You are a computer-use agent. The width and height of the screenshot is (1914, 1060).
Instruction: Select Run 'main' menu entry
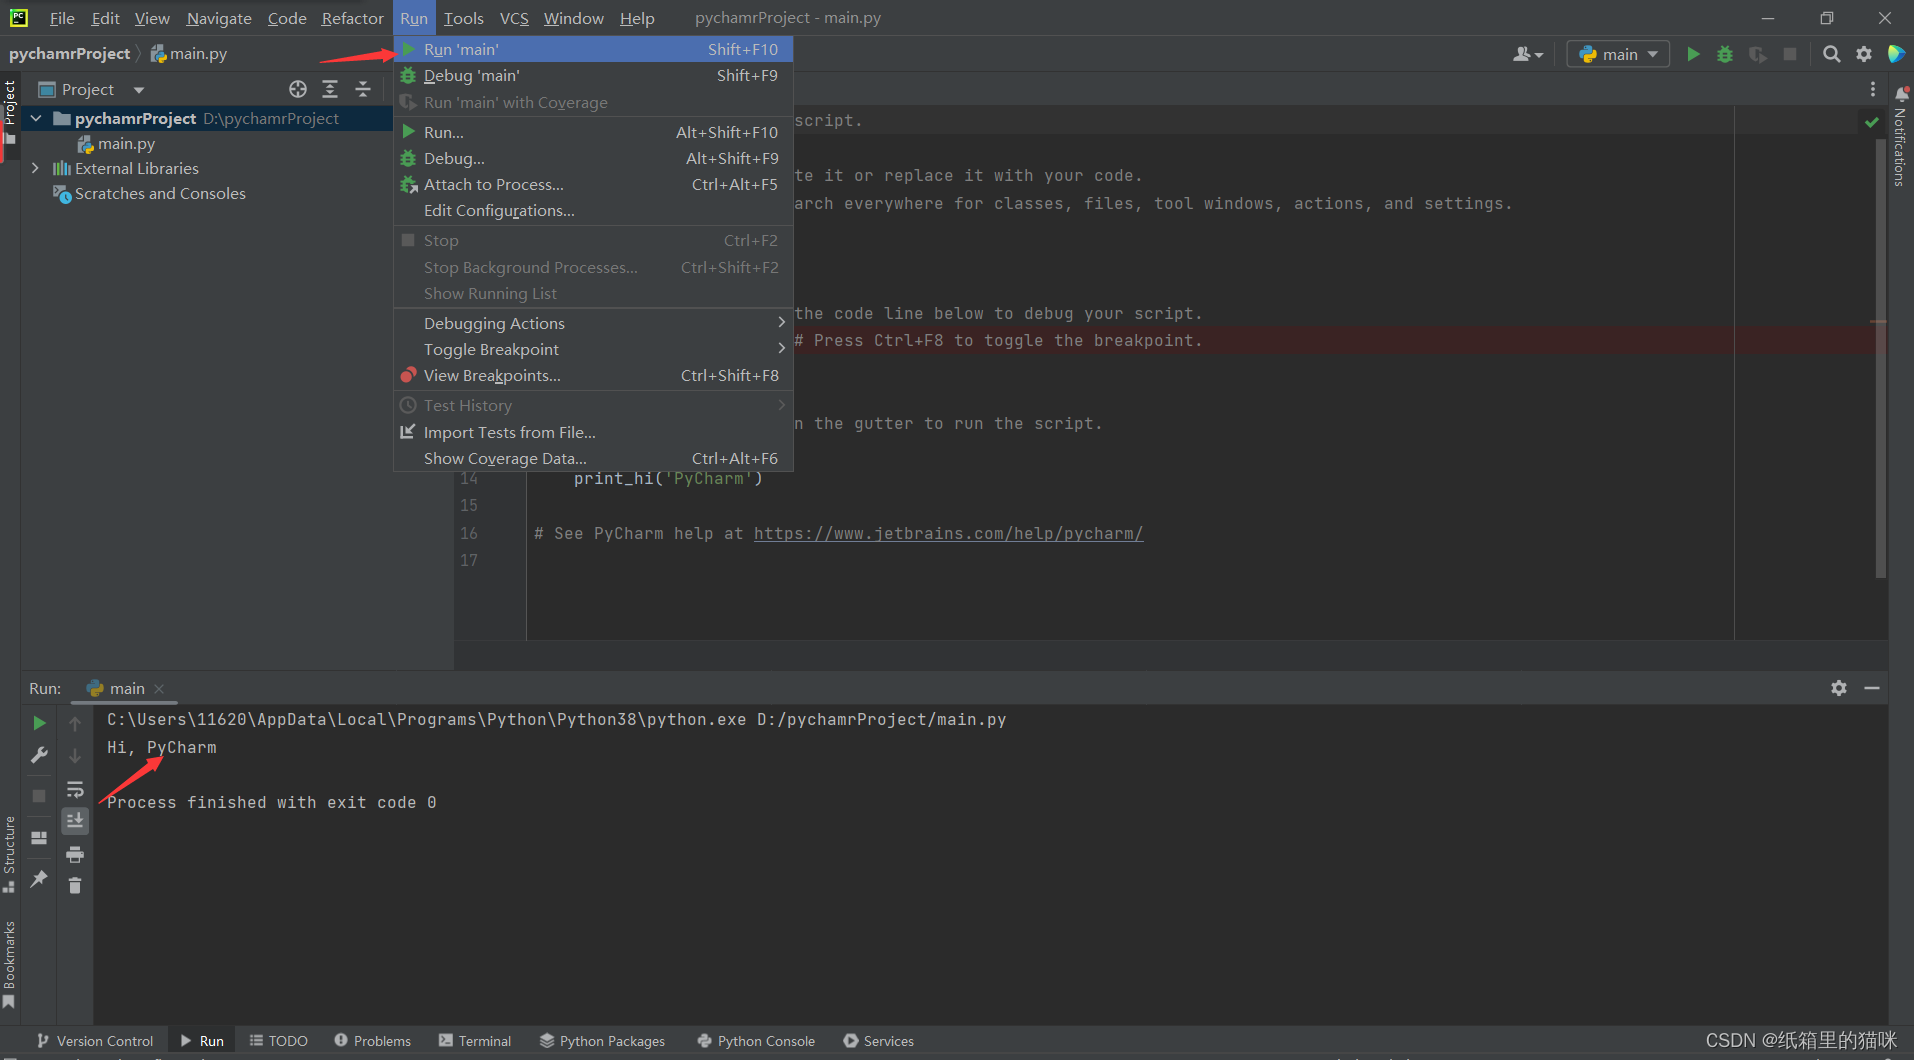594,49
